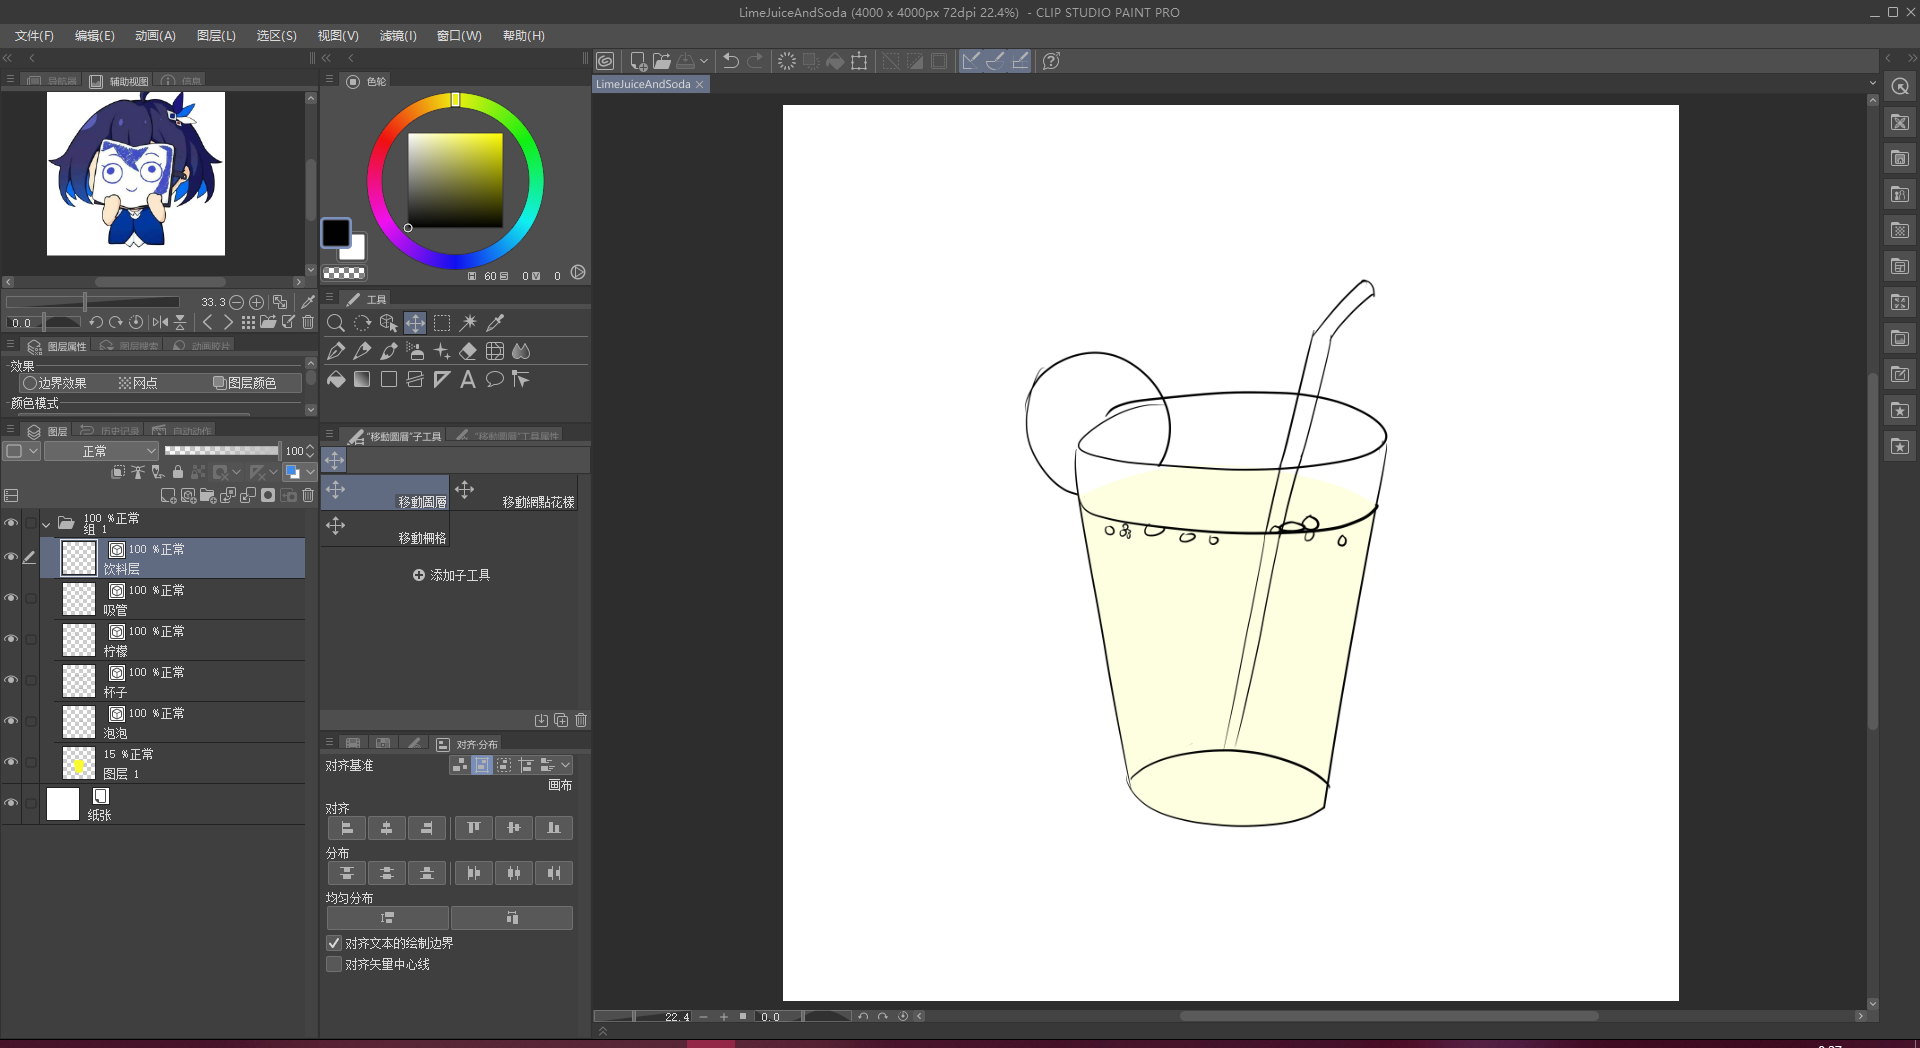Select the Text tool (A icon)
1920x1048 pixels.
[x=468, y=379]
